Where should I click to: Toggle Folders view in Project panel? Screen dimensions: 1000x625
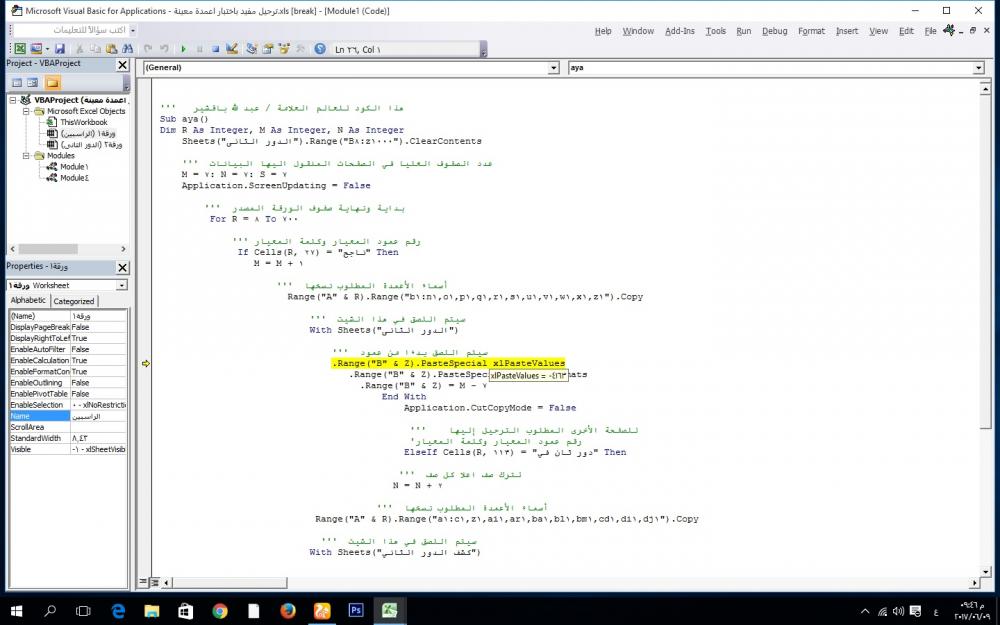coord(52,83)
